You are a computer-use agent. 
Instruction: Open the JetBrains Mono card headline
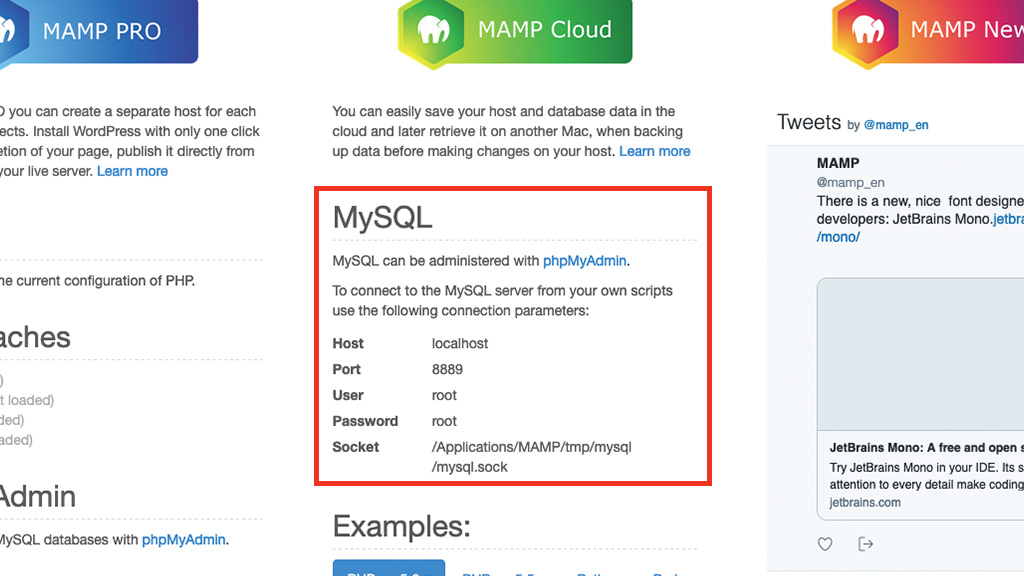[x=927, y=448]
